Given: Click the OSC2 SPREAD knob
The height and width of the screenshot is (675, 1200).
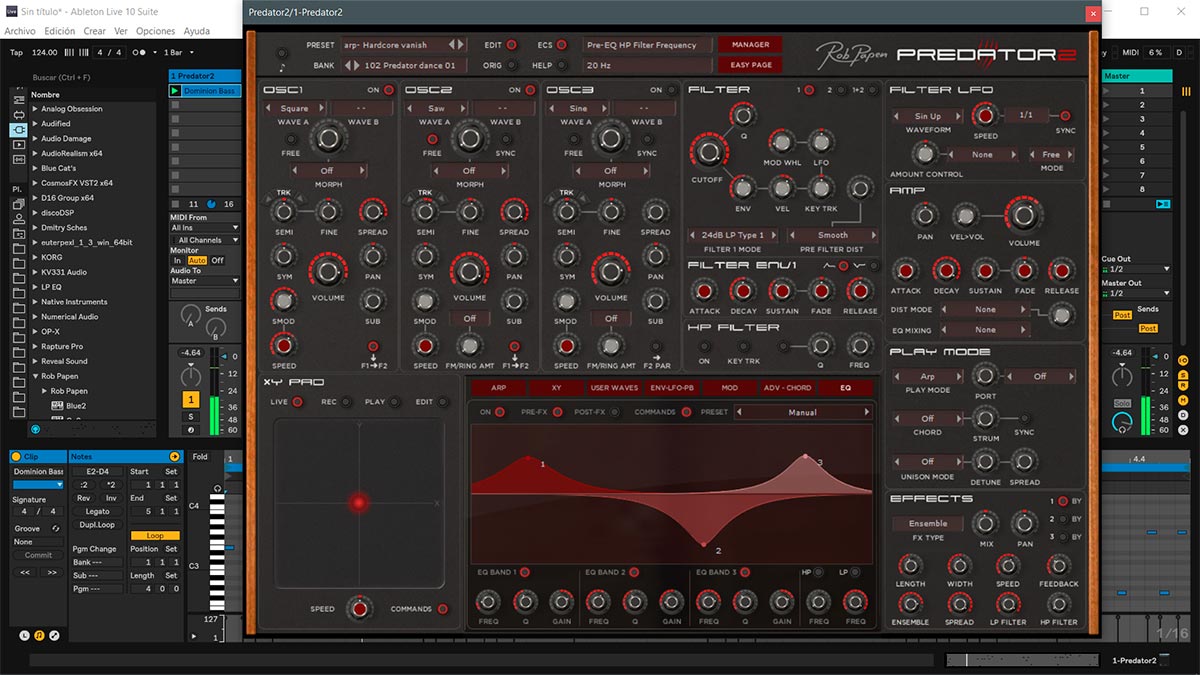Looking at the screenshot, I should point(514,211).
